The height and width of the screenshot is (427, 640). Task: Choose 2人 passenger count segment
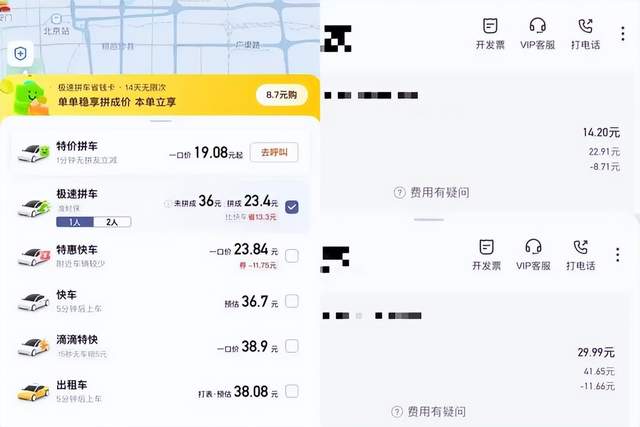tap(112, 222)
